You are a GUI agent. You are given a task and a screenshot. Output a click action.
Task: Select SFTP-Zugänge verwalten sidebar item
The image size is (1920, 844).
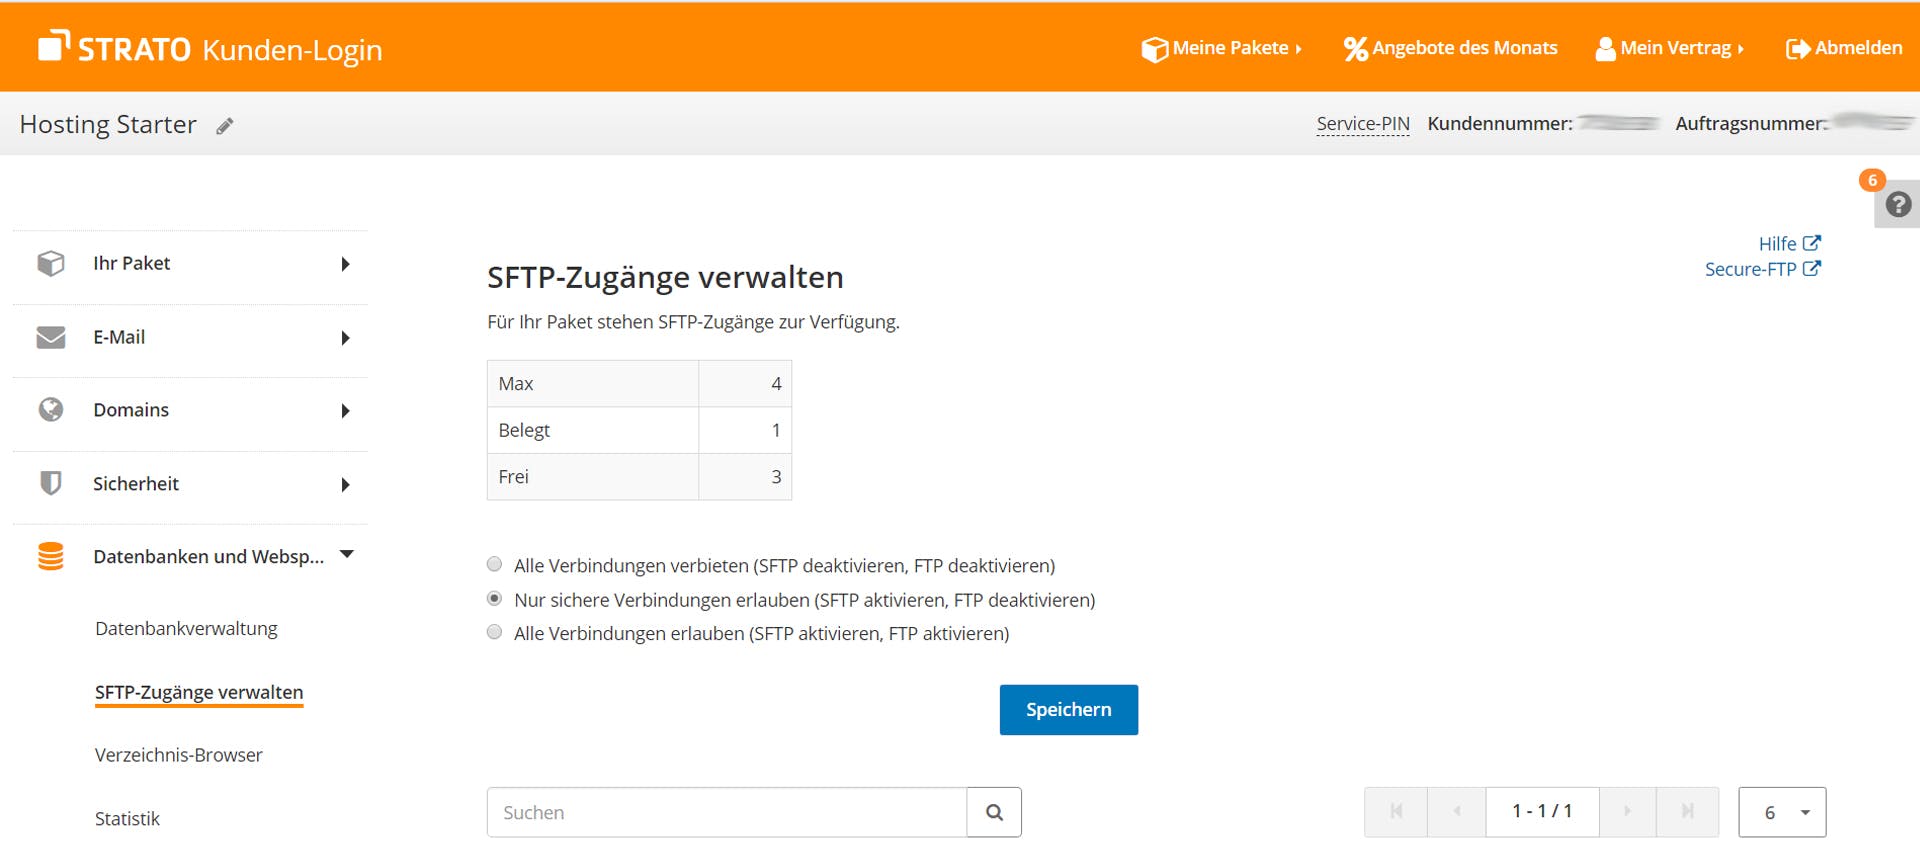[x=199, y=692]
